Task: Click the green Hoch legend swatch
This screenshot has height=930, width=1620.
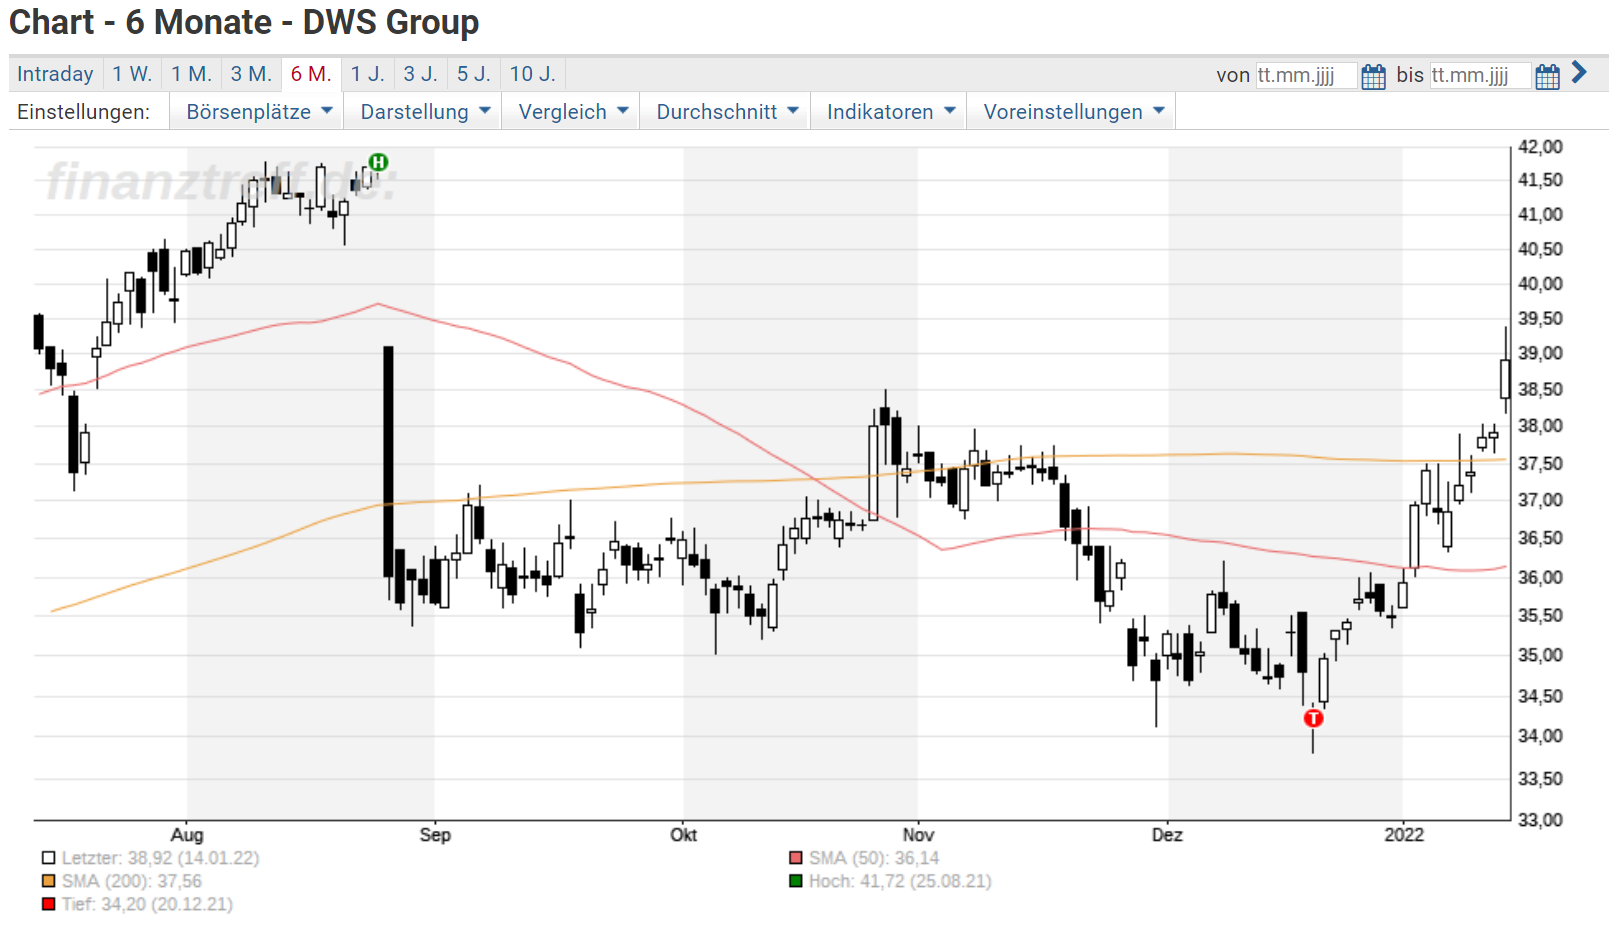Action: (796, 881)
